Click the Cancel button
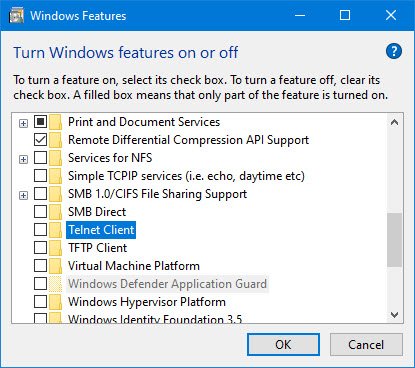415x368 pixels. (x=366, y=345)
